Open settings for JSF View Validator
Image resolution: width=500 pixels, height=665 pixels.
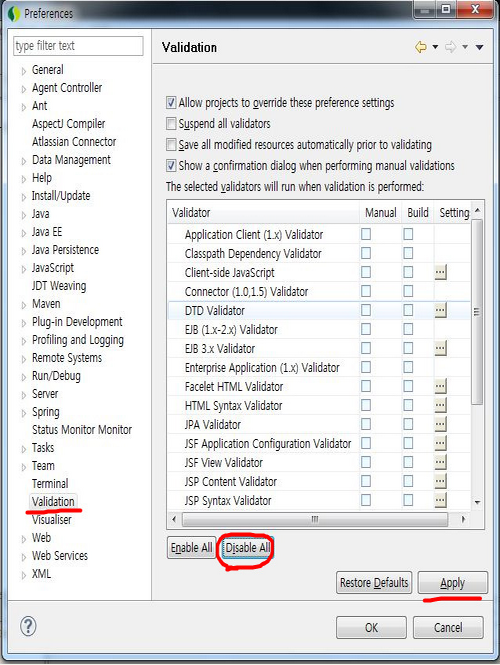440,462
